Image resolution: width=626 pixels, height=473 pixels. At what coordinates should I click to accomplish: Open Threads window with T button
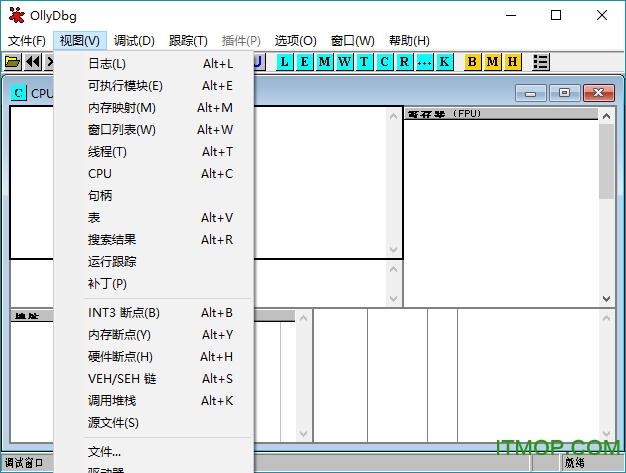[x=364, y=62]
